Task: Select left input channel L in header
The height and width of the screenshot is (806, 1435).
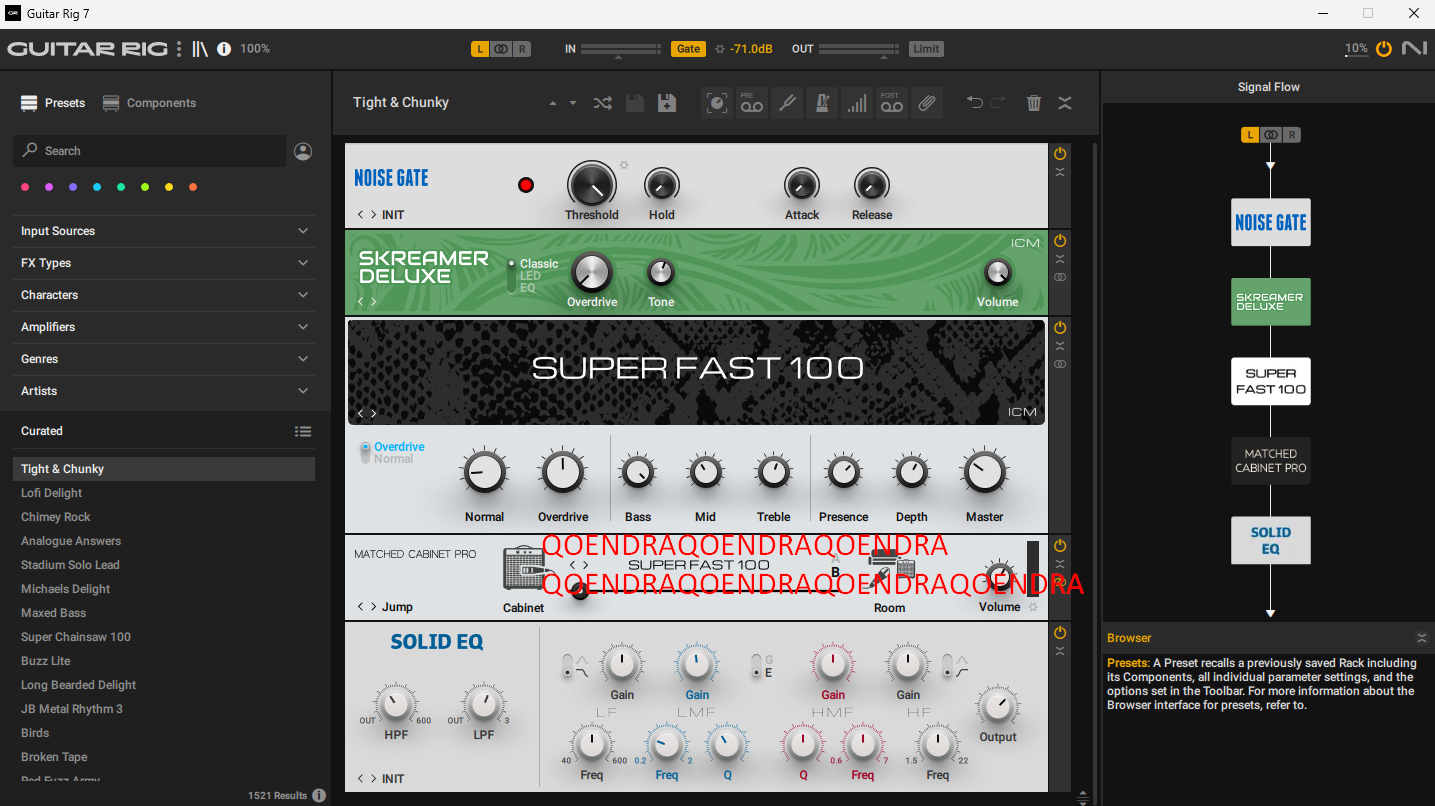Action: (480, 48)
